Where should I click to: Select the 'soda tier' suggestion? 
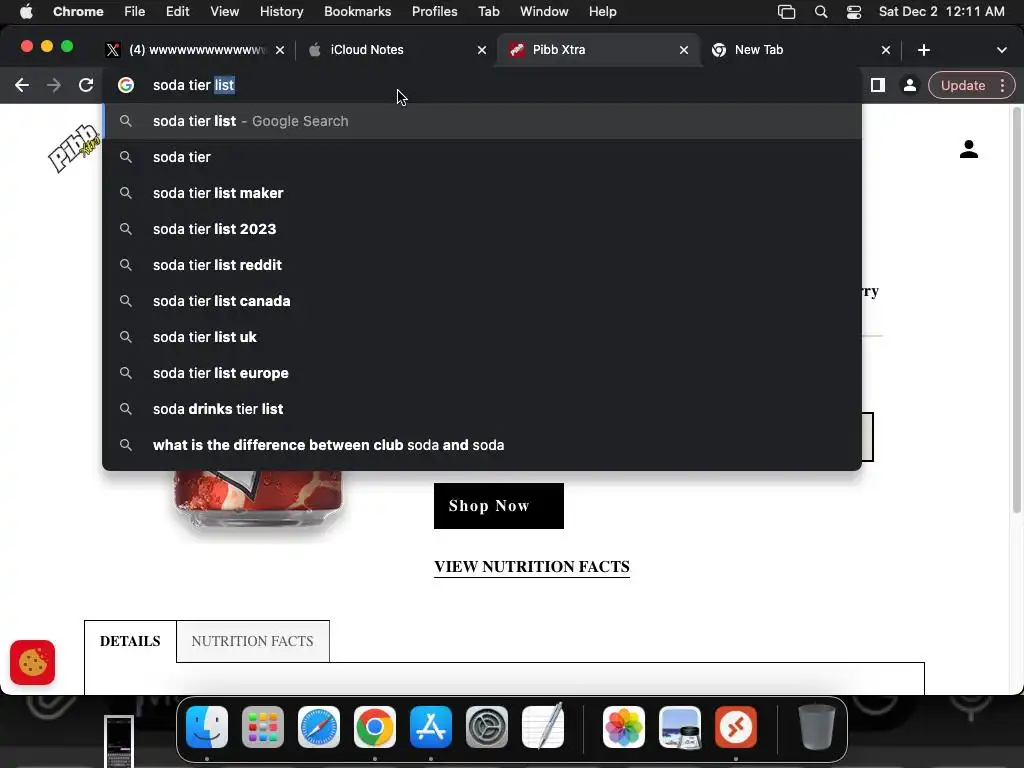(482, 157)
